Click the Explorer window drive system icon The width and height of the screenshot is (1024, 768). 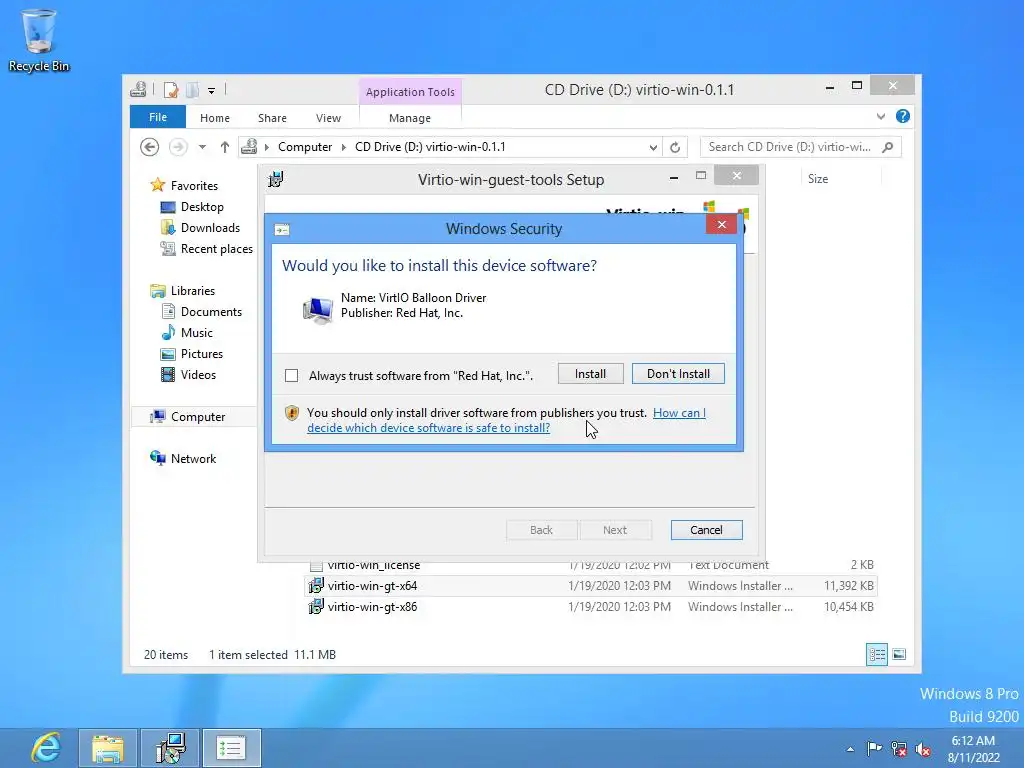(138, 89)
